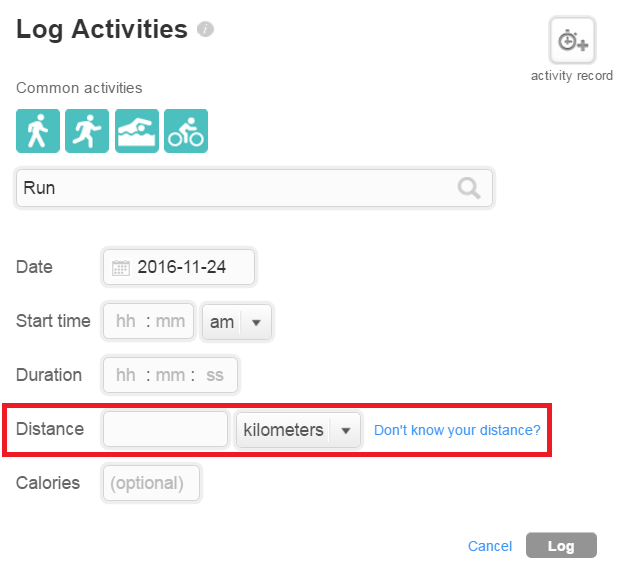Click the info icon beside Log Activities
This screenshot has width=625, height=573.
[206, 29]
